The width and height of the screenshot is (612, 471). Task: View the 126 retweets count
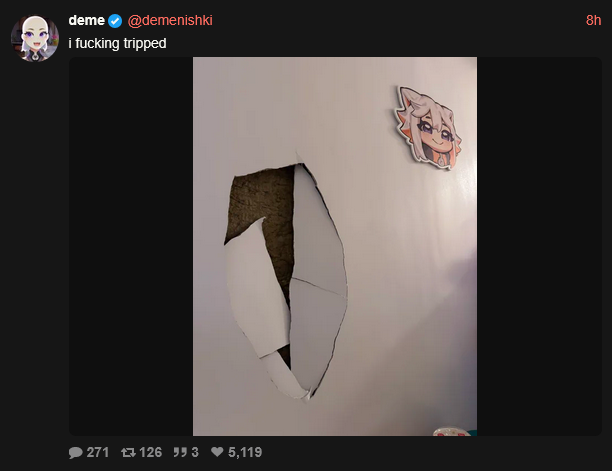(x=150, y=452)
